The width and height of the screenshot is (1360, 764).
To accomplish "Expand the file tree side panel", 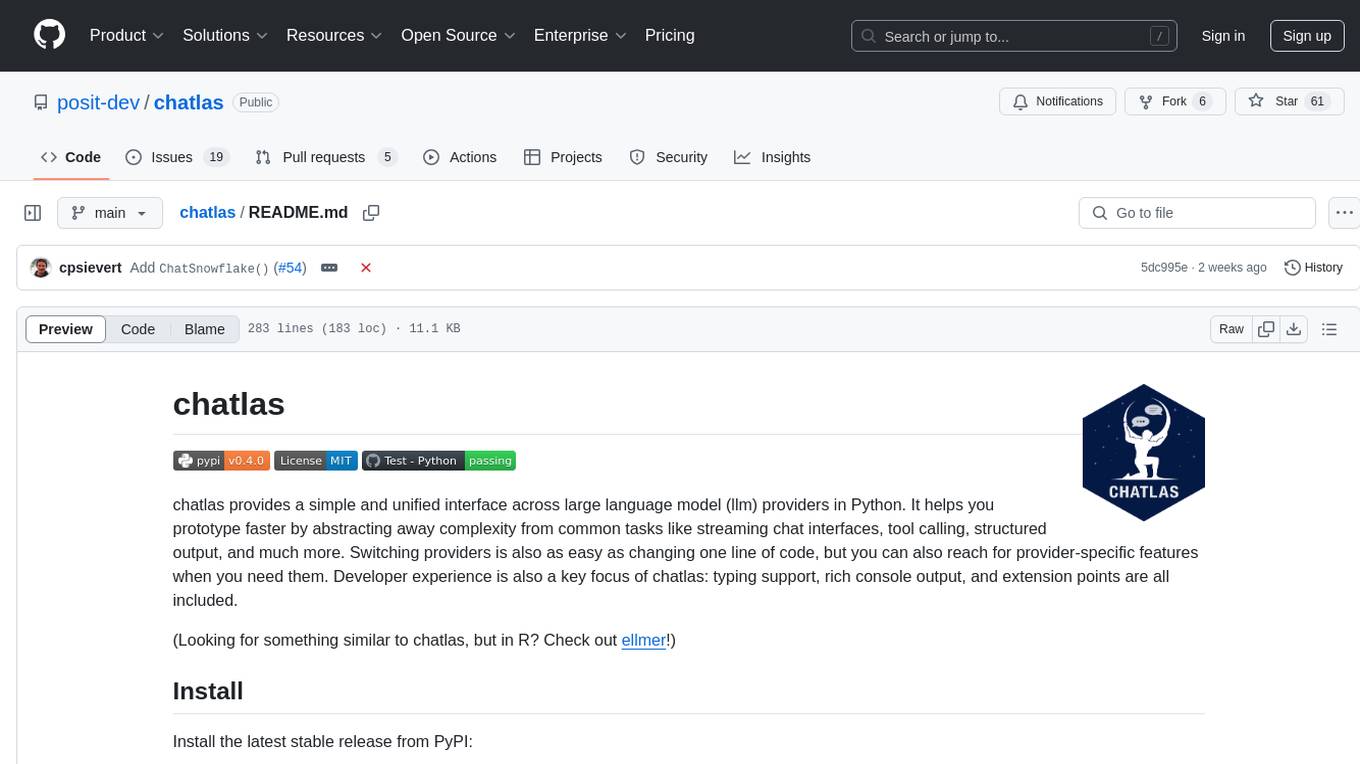I will click(33, 213).
